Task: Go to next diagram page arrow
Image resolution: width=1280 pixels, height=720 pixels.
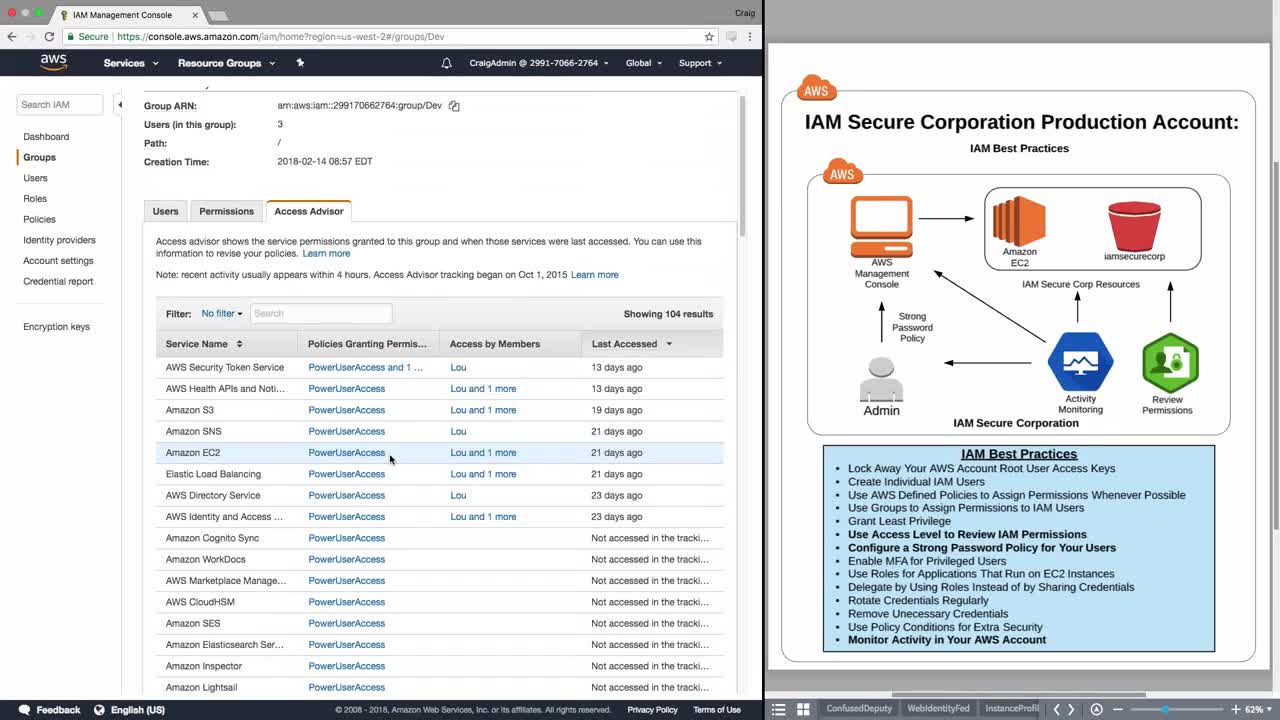Action: tap(1071, 709)
